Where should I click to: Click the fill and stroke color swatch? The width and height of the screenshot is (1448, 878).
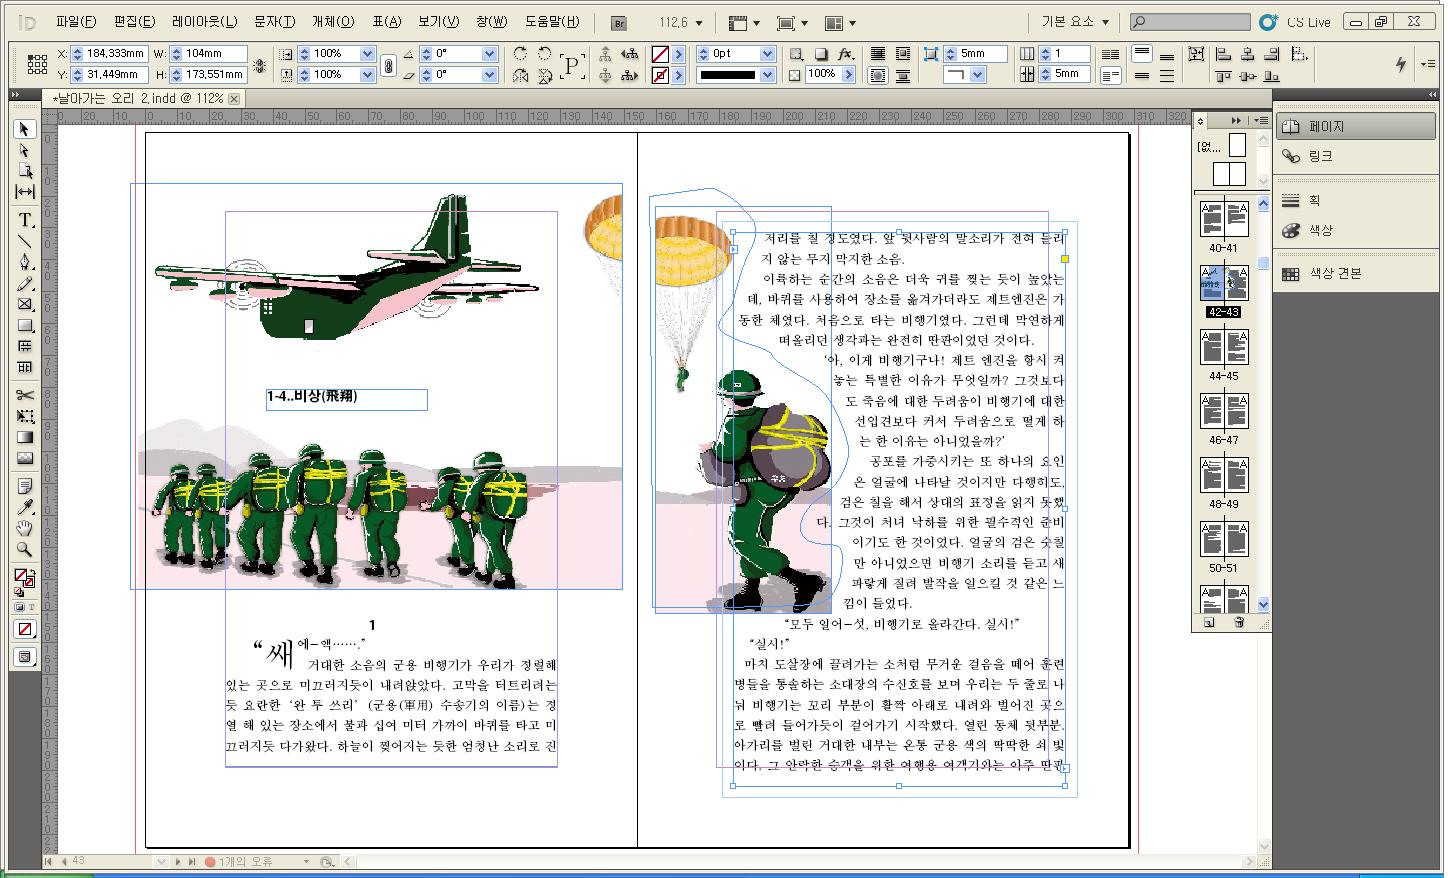click(x=23, y=577)
